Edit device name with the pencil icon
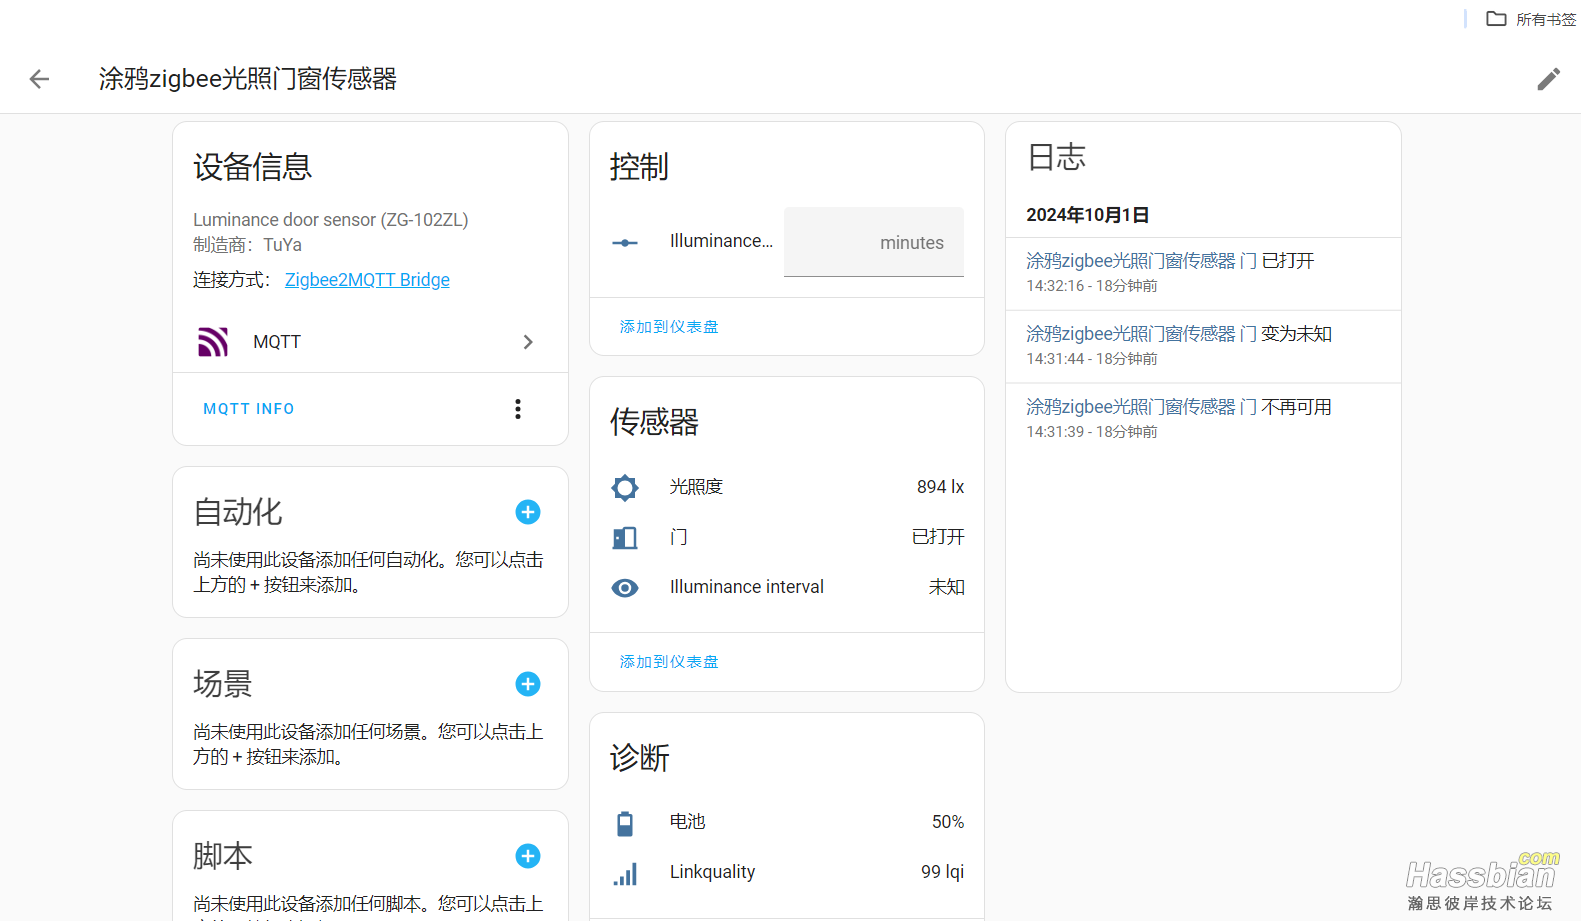The width and height of the screenshot is (1581, 921). coord(1548,79)
